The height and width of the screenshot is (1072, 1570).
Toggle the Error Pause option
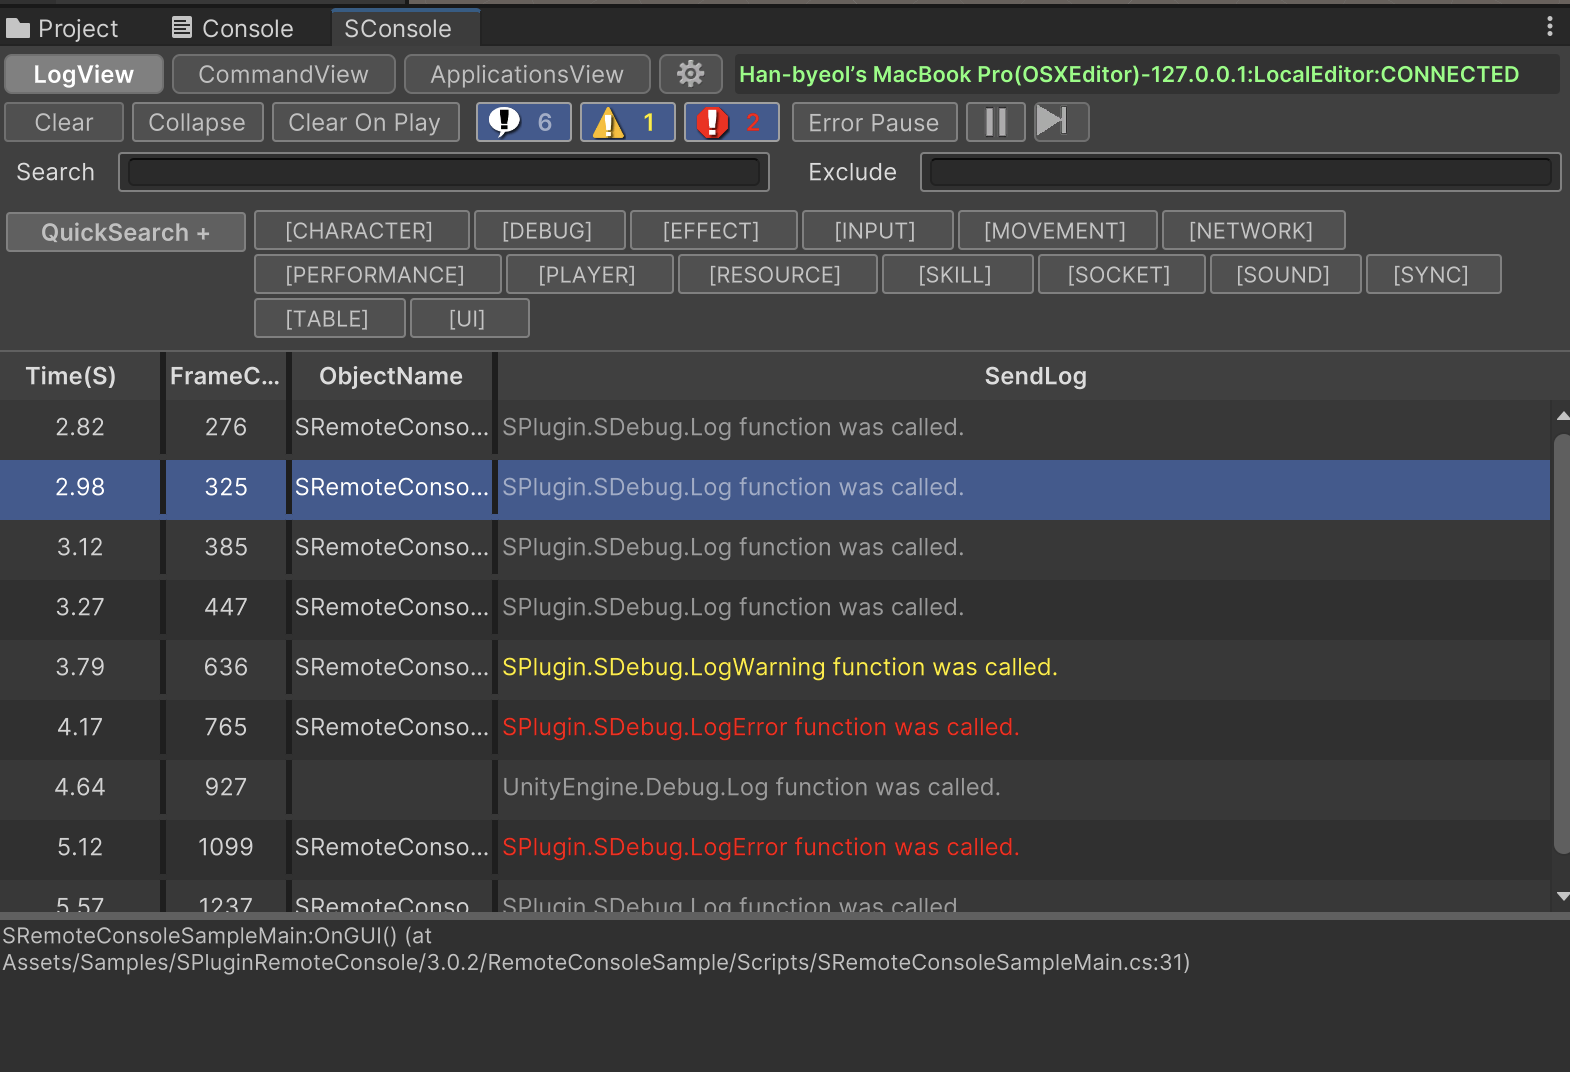[874, 122]
